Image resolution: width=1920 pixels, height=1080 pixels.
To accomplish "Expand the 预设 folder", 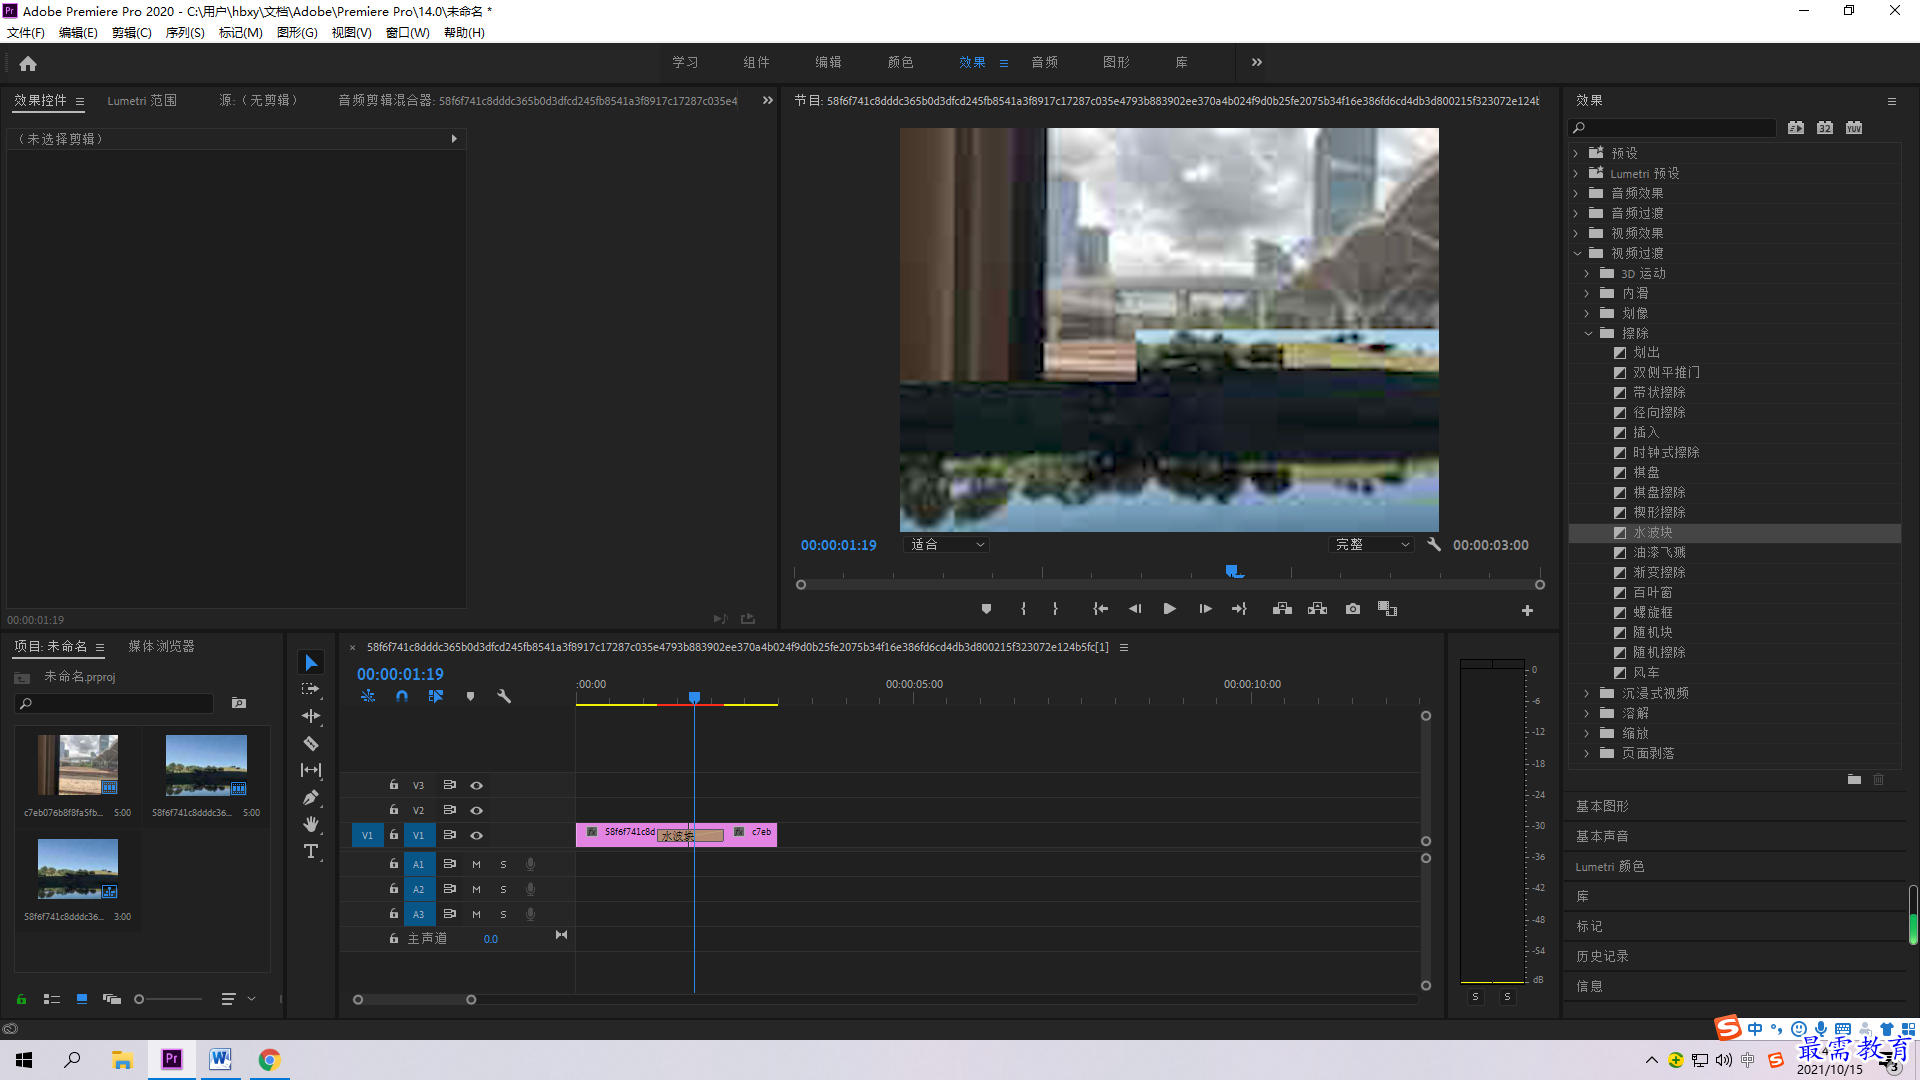I will point(1576,153).
